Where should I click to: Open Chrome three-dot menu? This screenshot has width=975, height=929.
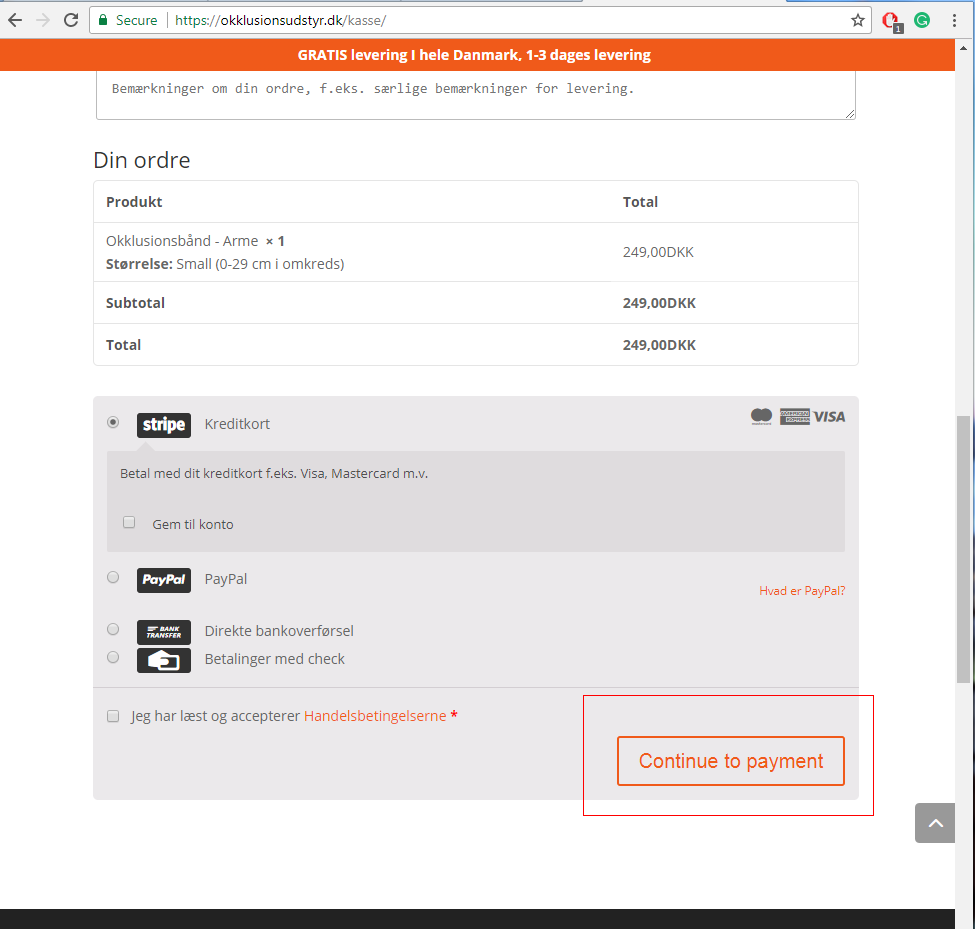click(955, 20)
